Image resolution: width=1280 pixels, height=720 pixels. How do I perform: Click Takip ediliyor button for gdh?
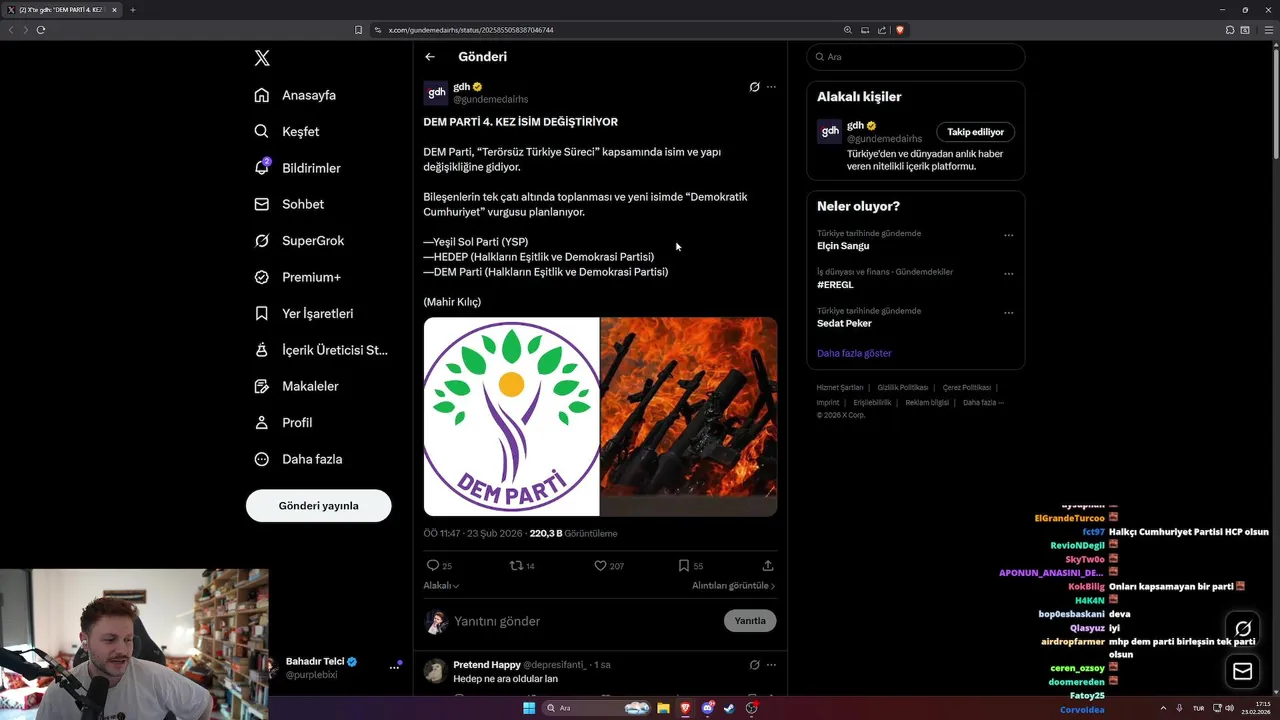coord(975,132)
